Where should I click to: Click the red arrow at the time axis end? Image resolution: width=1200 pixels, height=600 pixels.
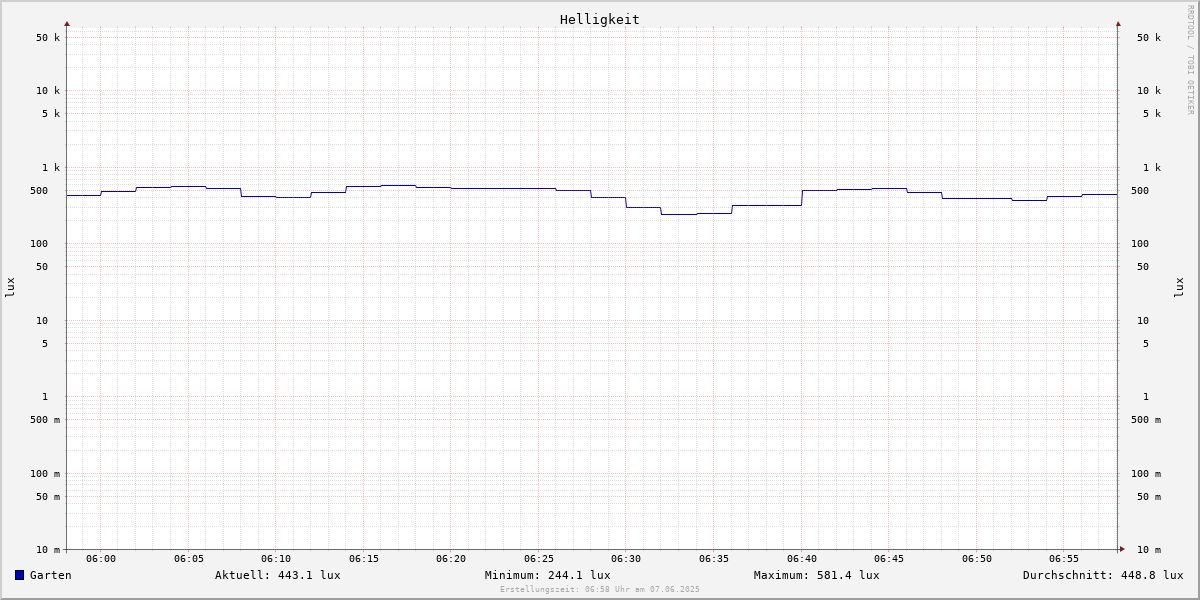[x=1122, y=549]
